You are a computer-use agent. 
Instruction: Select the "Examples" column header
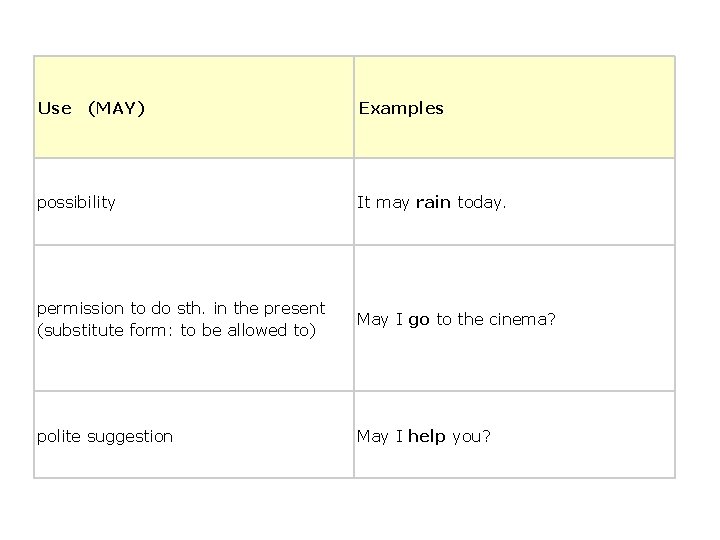click(x=400, y=108)
